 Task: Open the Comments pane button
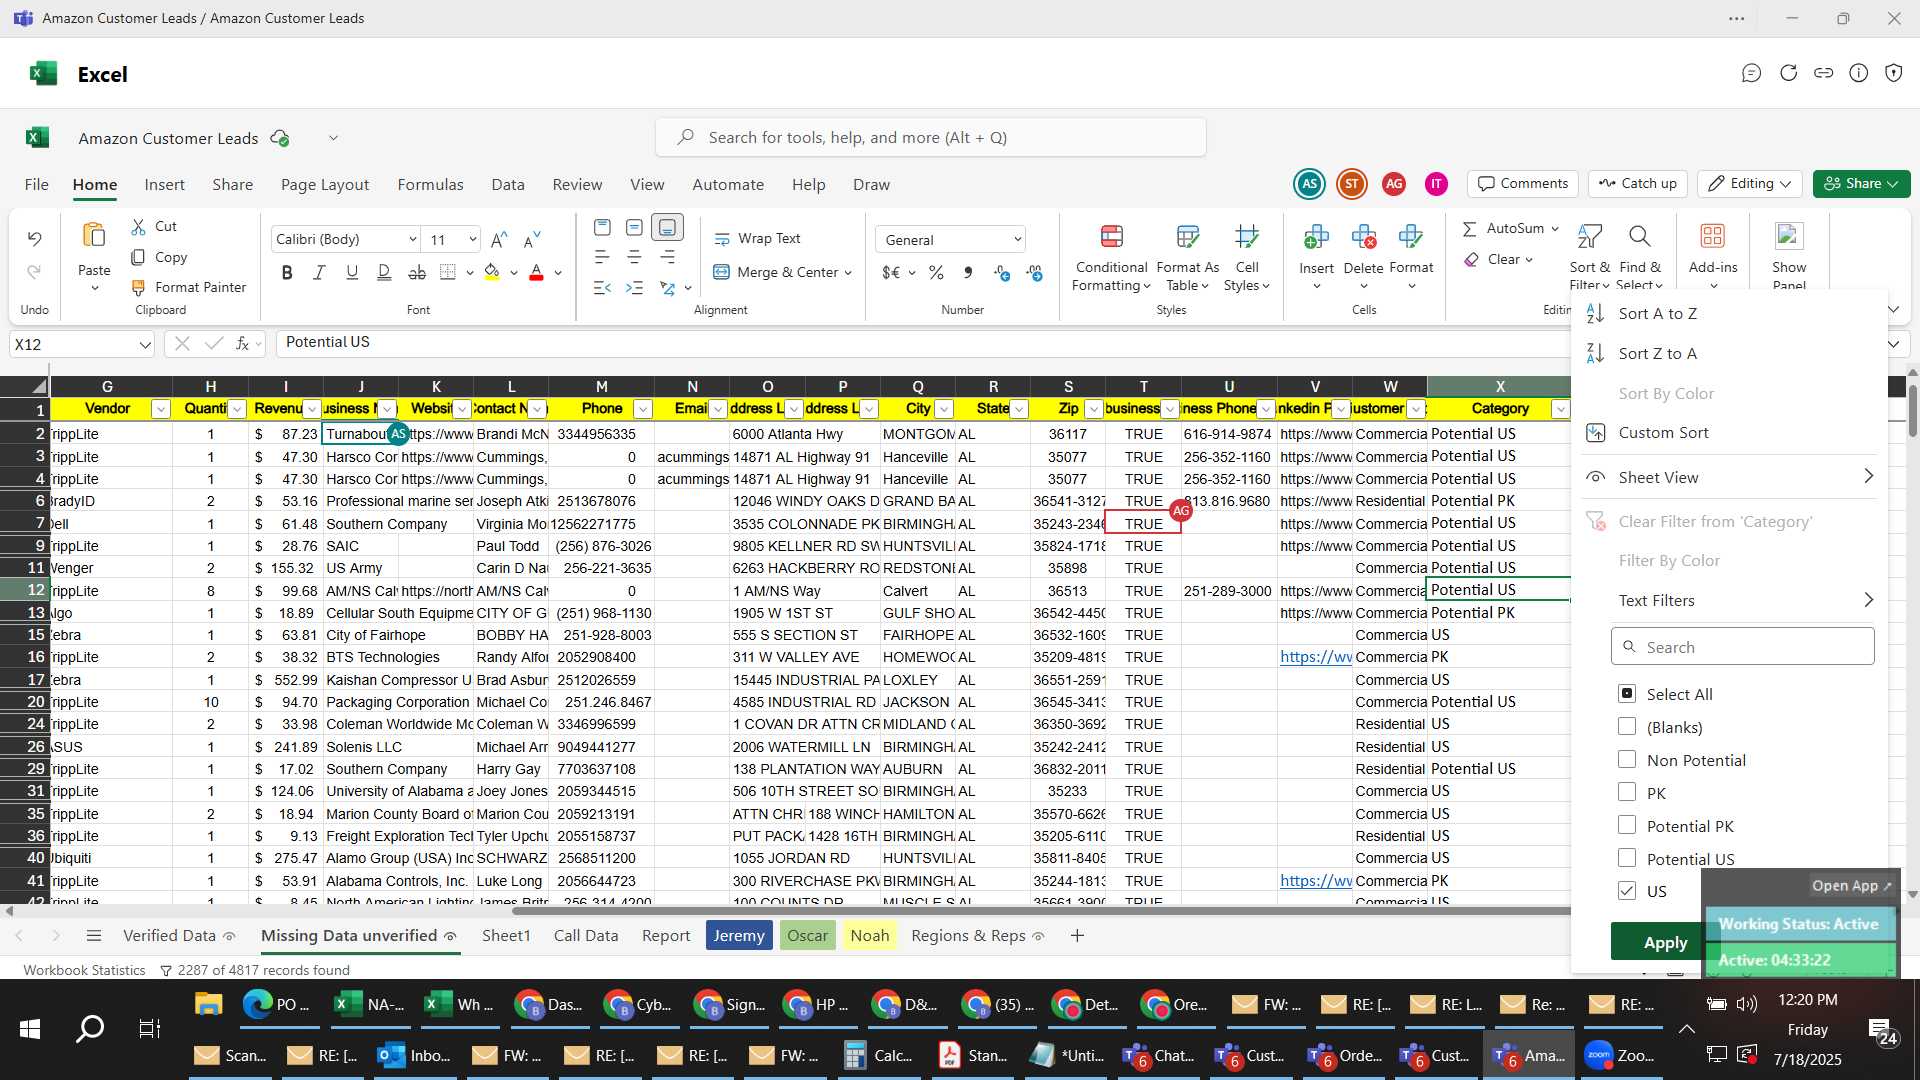[x=1522, y=184]
